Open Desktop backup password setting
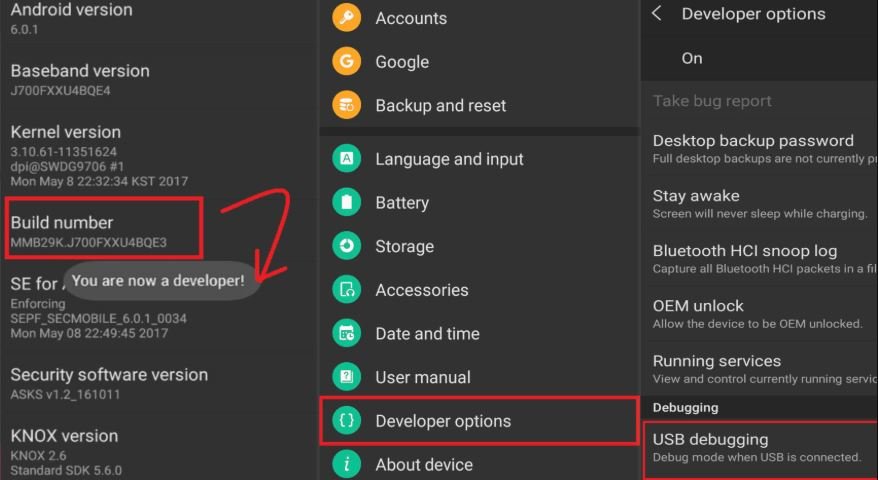Image resolution: width=878 pixels, height=480 pixels. 759,148
